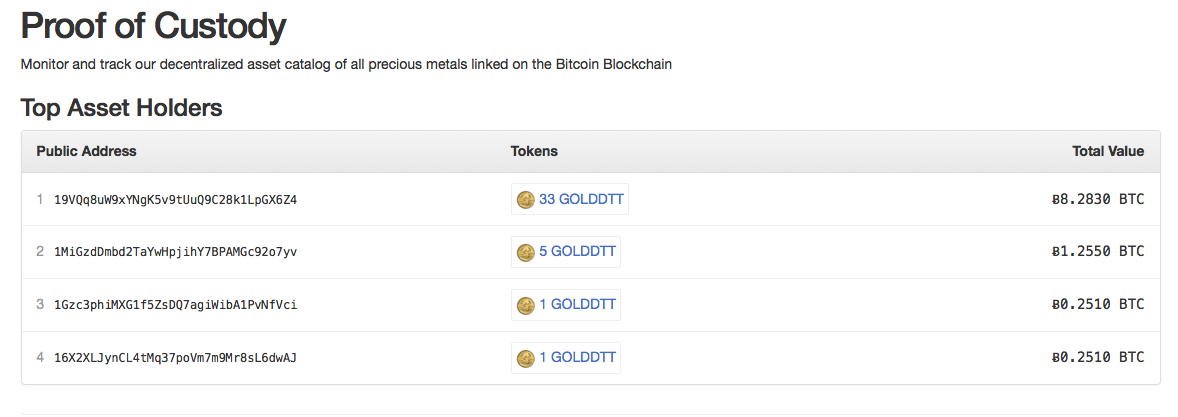
Task: Click the 8.2830 BTC total value
Action: [x=1098, y=200]
